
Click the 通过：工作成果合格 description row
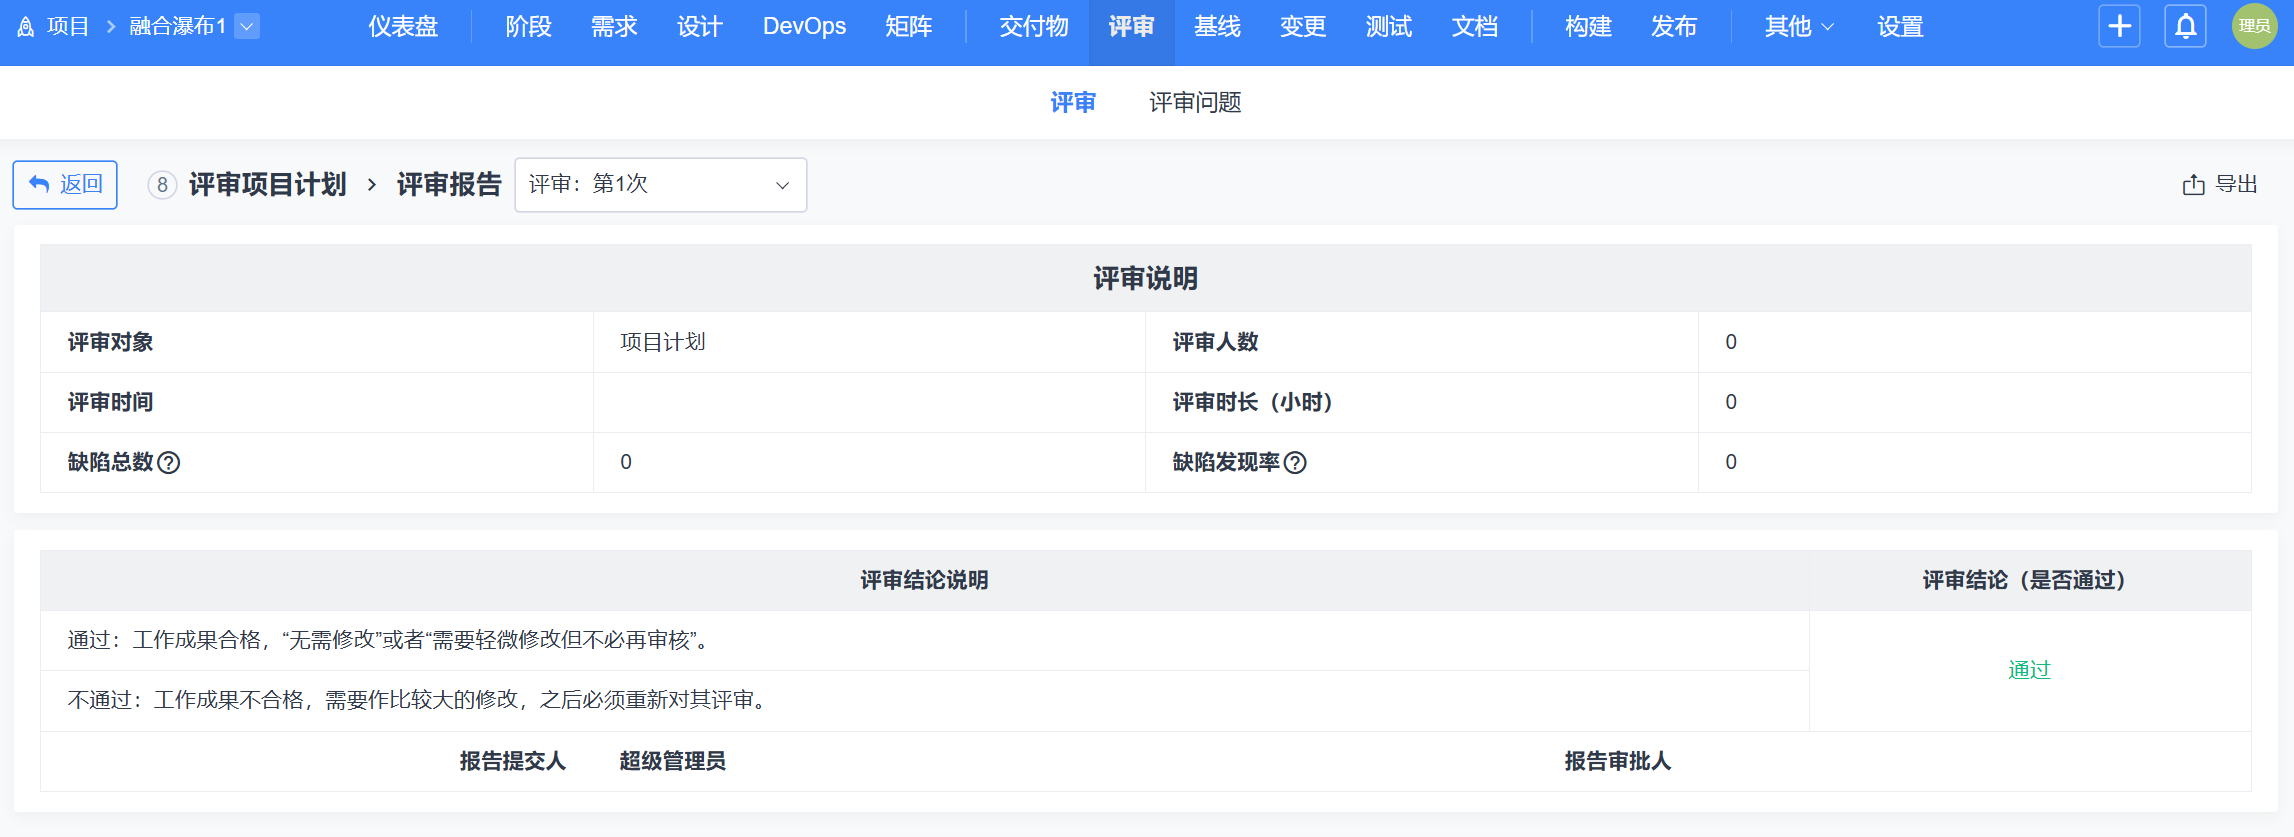[925, 640]
